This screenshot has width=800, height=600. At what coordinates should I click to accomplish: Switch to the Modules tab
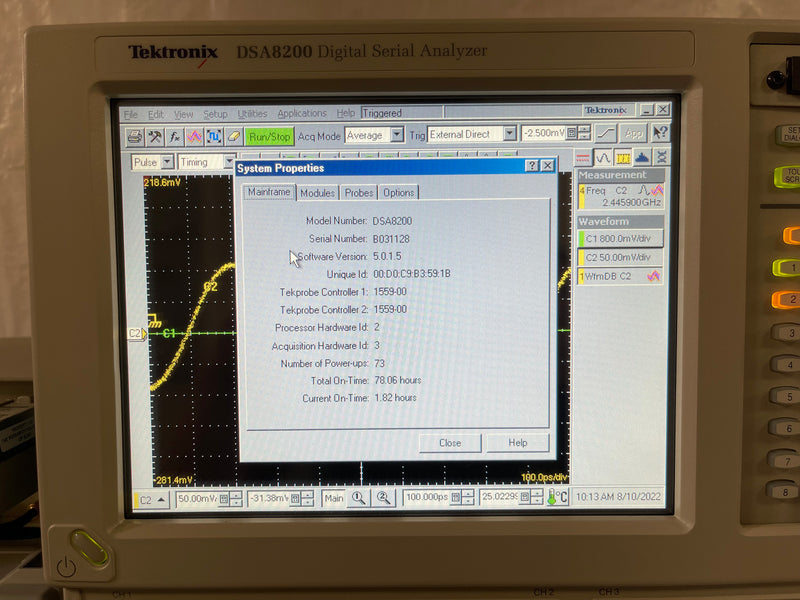[x=317, y=193]
